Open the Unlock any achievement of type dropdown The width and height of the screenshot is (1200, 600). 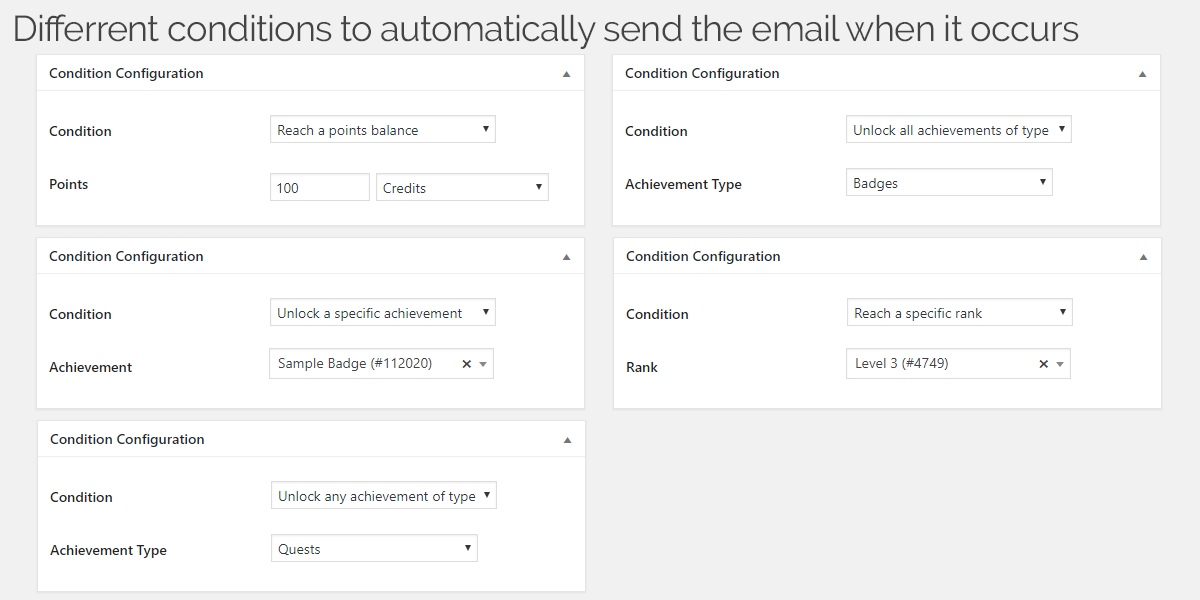pyautogui.click(x=384, y=496)
